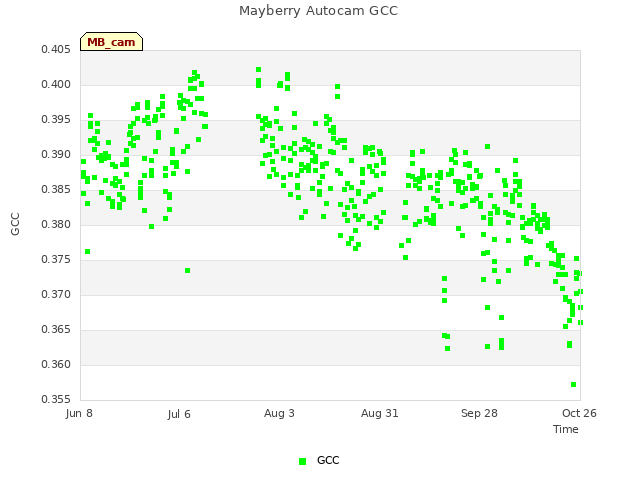This screenshot has height=480, width=640.
Task: Click the 0.375 y-axis value
Action: (x=56, y=260)
